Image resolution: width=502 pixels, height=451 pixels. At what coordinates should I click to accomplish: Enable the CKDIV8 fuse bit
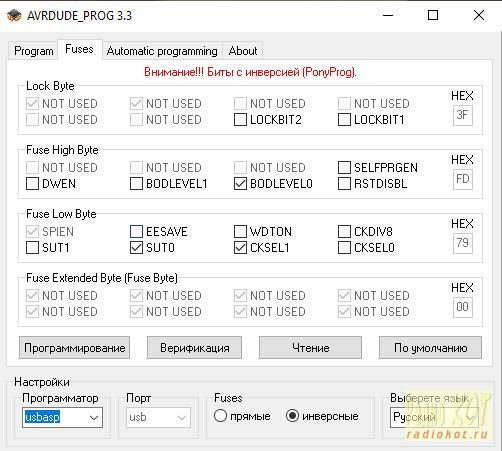(344, 232)
